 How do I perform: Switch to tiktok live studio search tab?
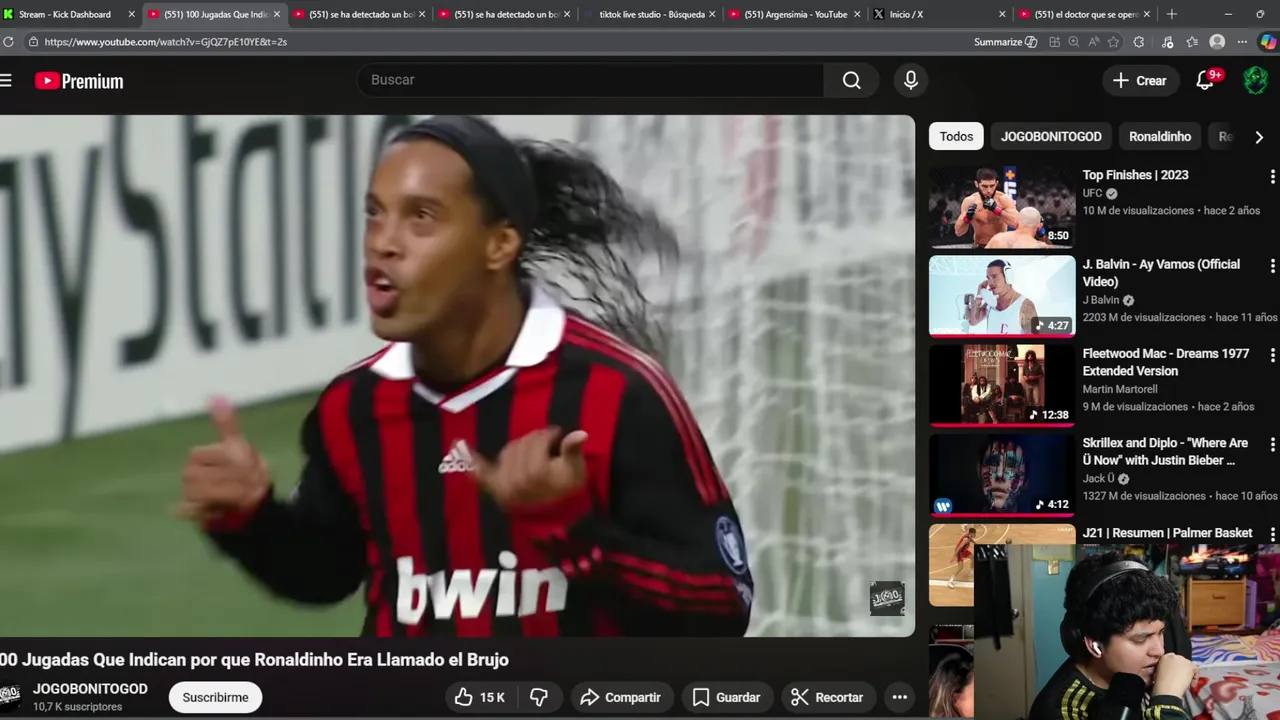[651, 14]
